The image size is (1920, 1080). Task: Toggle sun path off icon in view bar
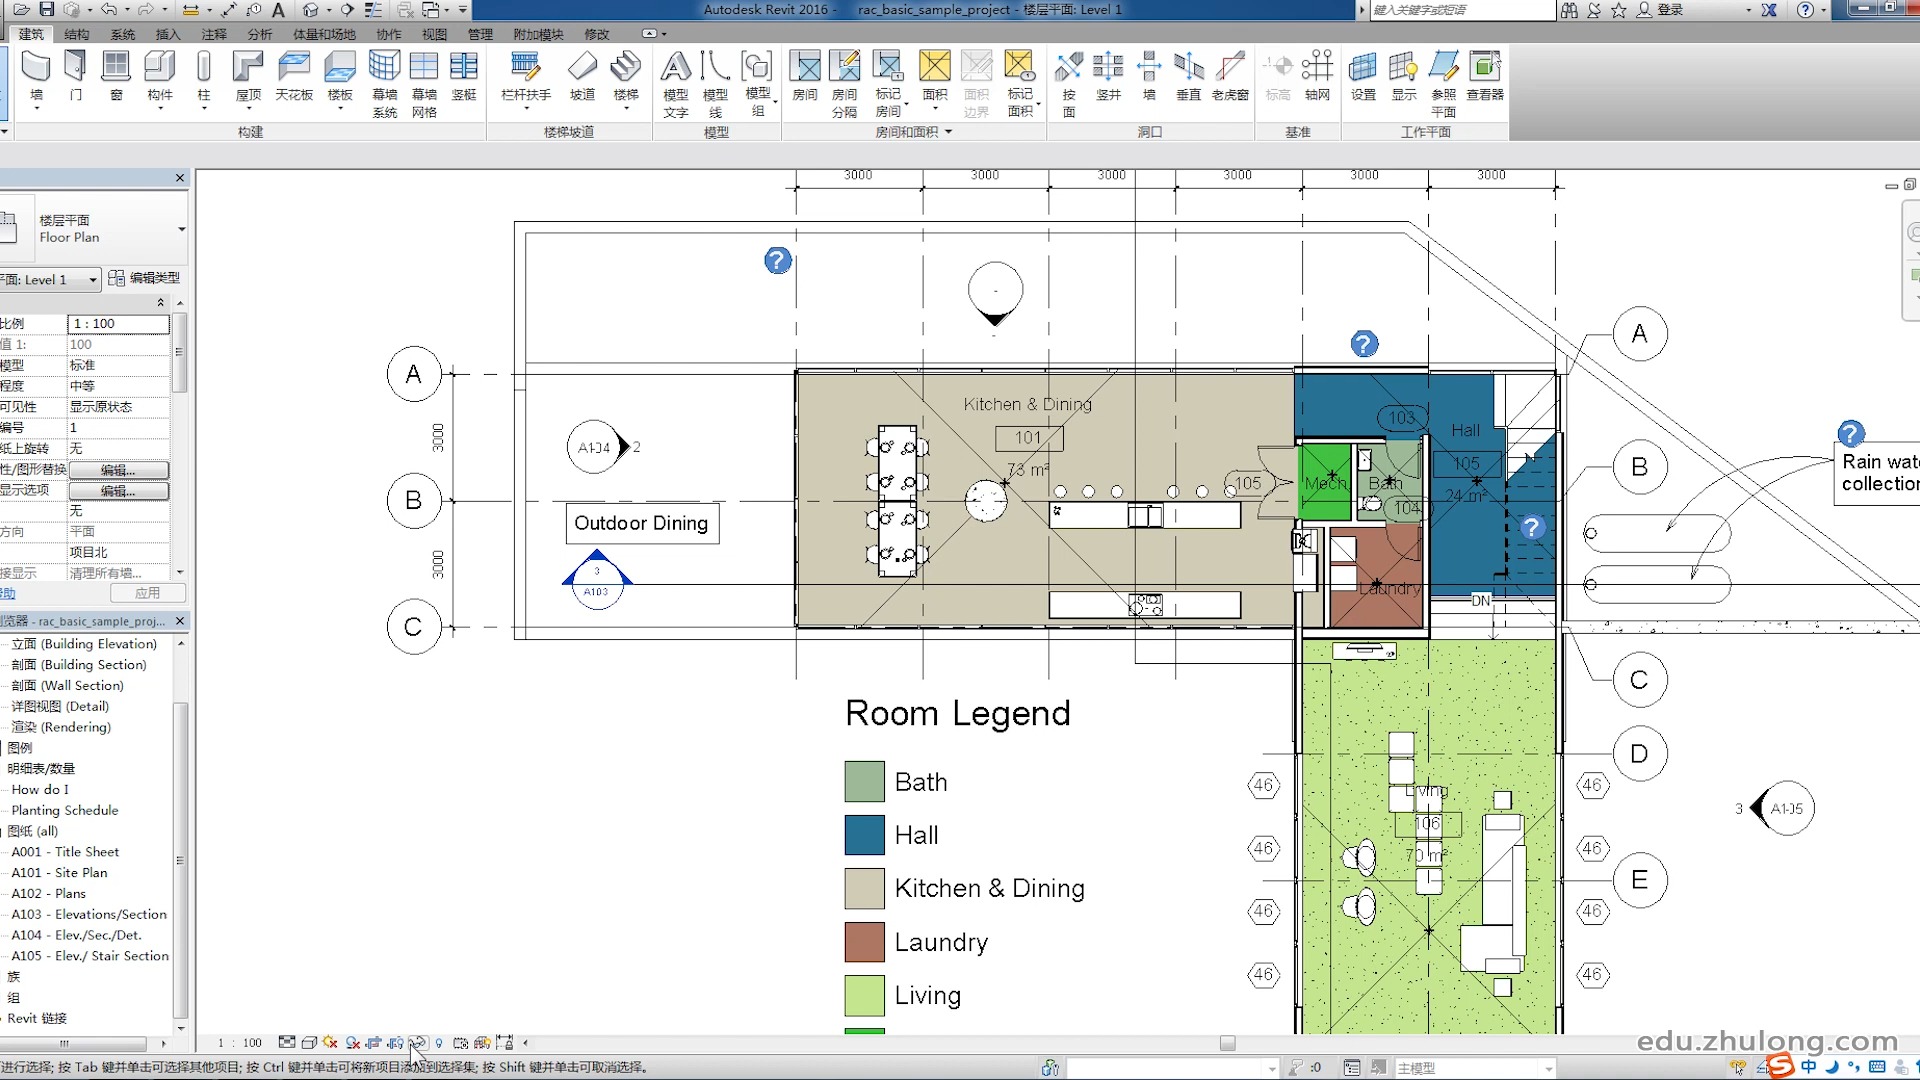[330, 1042]
